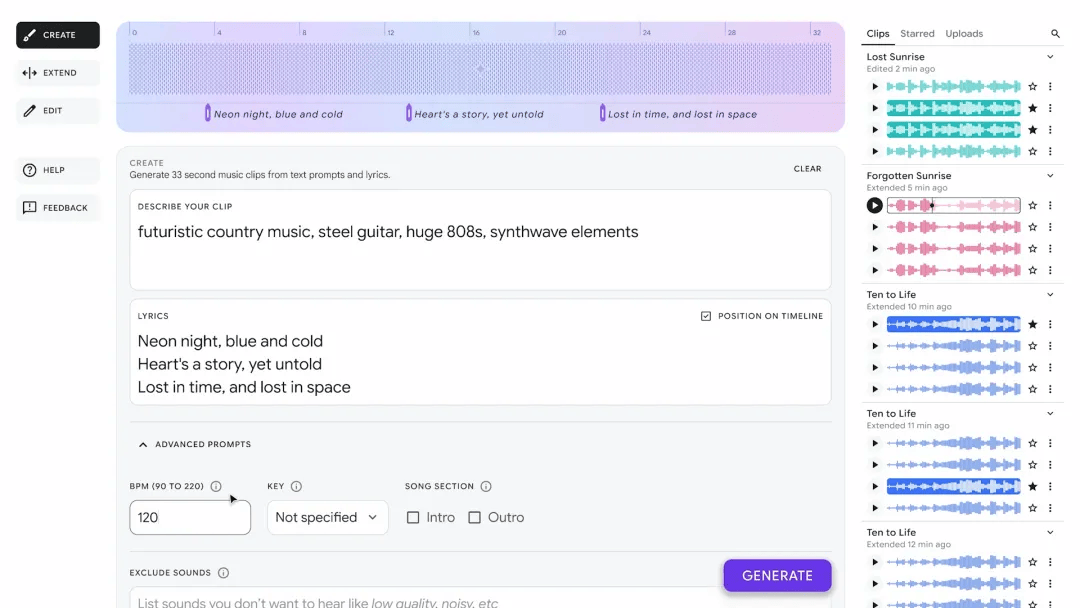Image resolution: width=1080 pixels, height=608 pixels.
Task: Click the playing Forgotten Sunrise clip play button
Action: [x=874, y=205]
